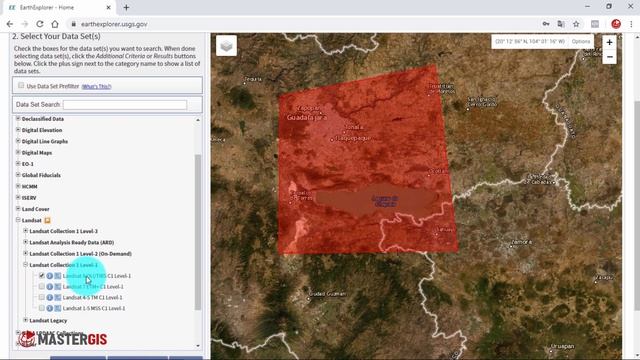This screenshot has width=640, height=360.
Task: Click the Uruapan label on the map
Action: pyautogui.click(x=562, y=347)
